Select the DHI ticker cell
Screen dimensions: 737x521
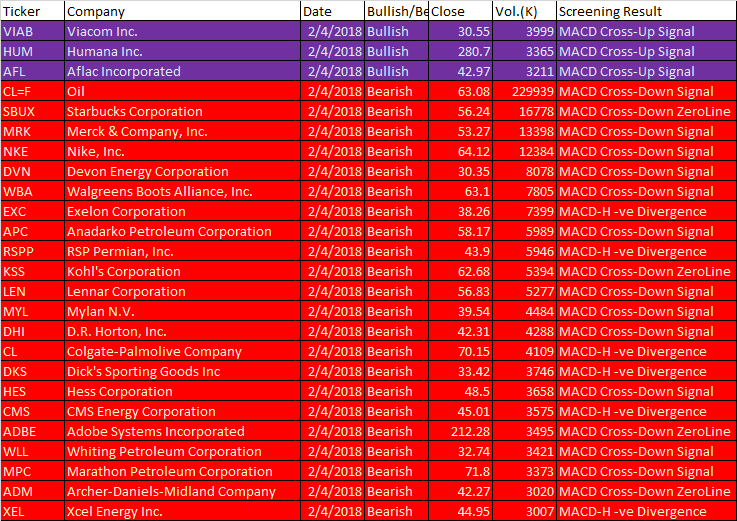32,332
